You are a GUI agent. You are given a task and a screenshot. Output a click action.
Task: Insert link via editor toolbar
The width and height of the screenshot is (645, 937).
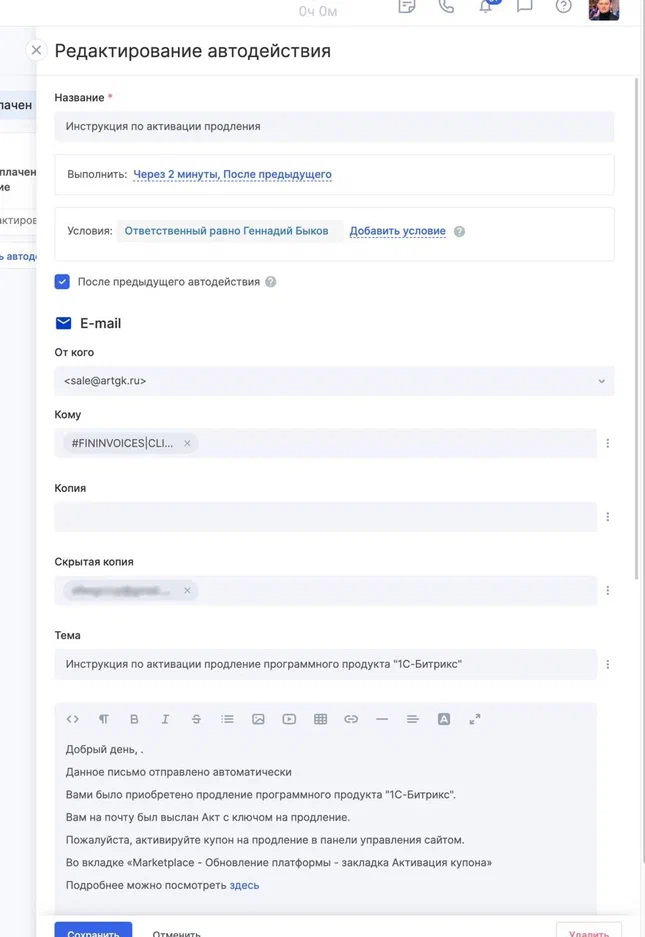point(351,719)
